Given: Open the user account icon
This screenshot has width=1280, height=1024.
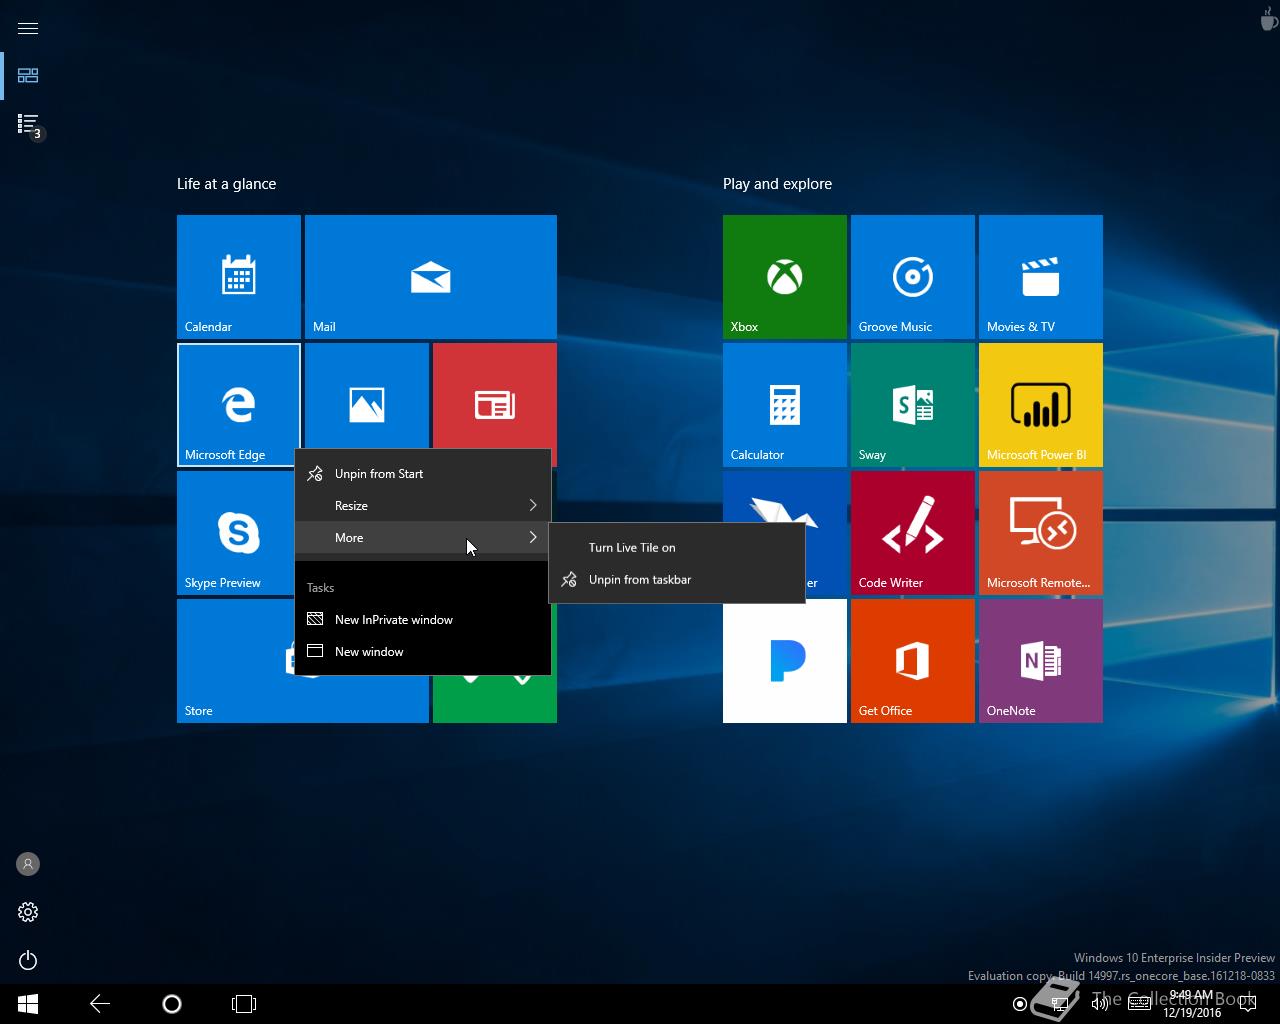Looking at the screenshot, I should point(28,864).
